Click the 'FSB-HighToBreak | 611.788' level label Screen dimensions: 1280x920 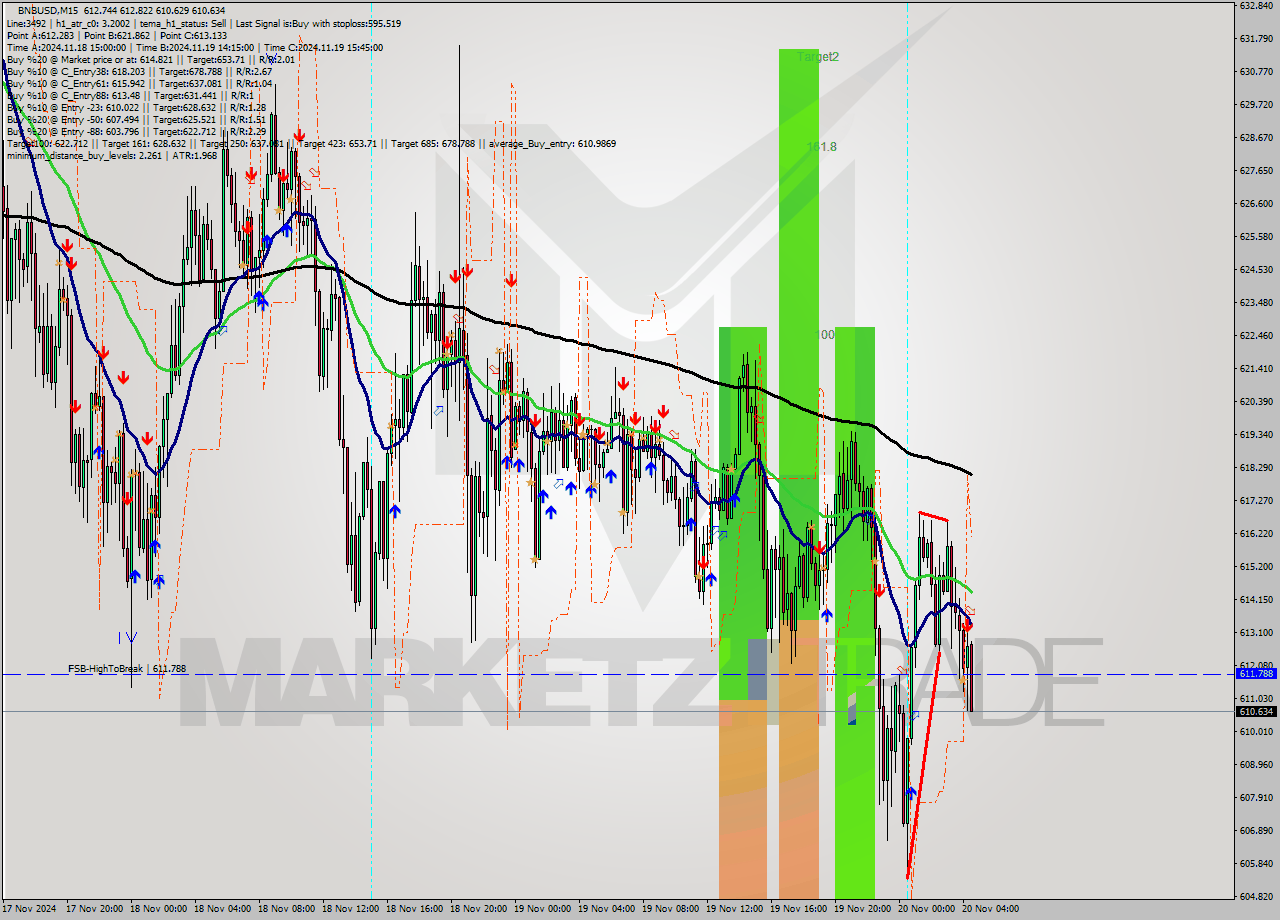coord(127,668)
